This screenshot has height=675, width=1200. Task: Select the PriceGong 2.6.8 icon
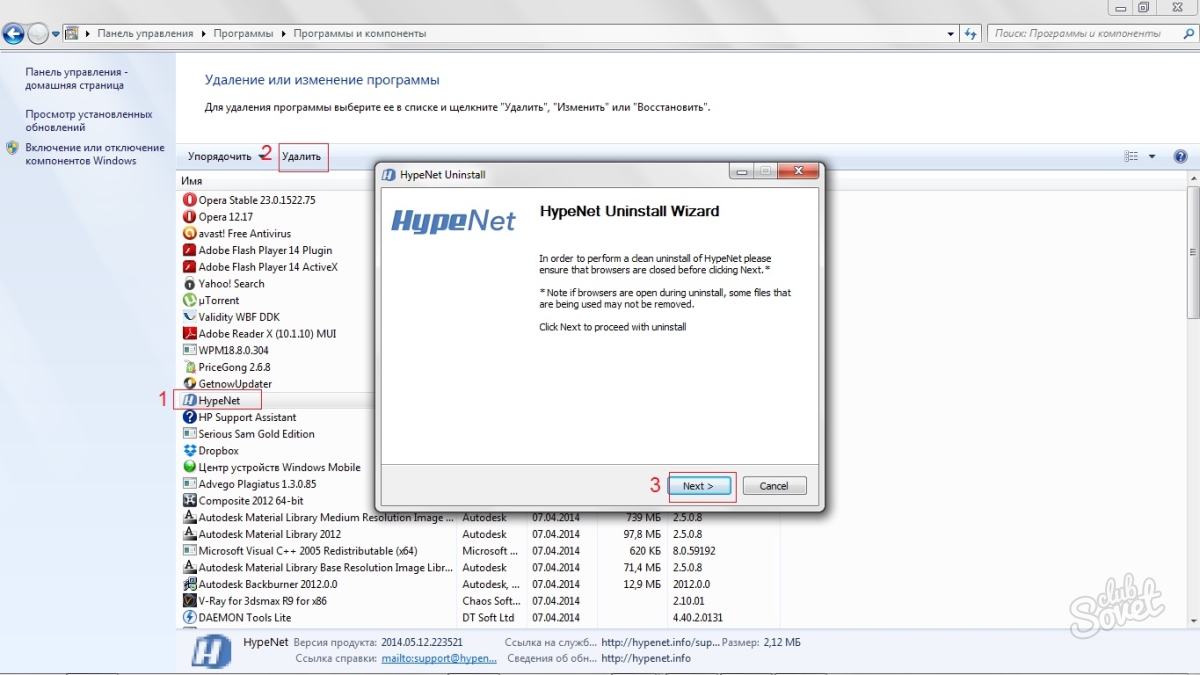(x=190, y=367)
